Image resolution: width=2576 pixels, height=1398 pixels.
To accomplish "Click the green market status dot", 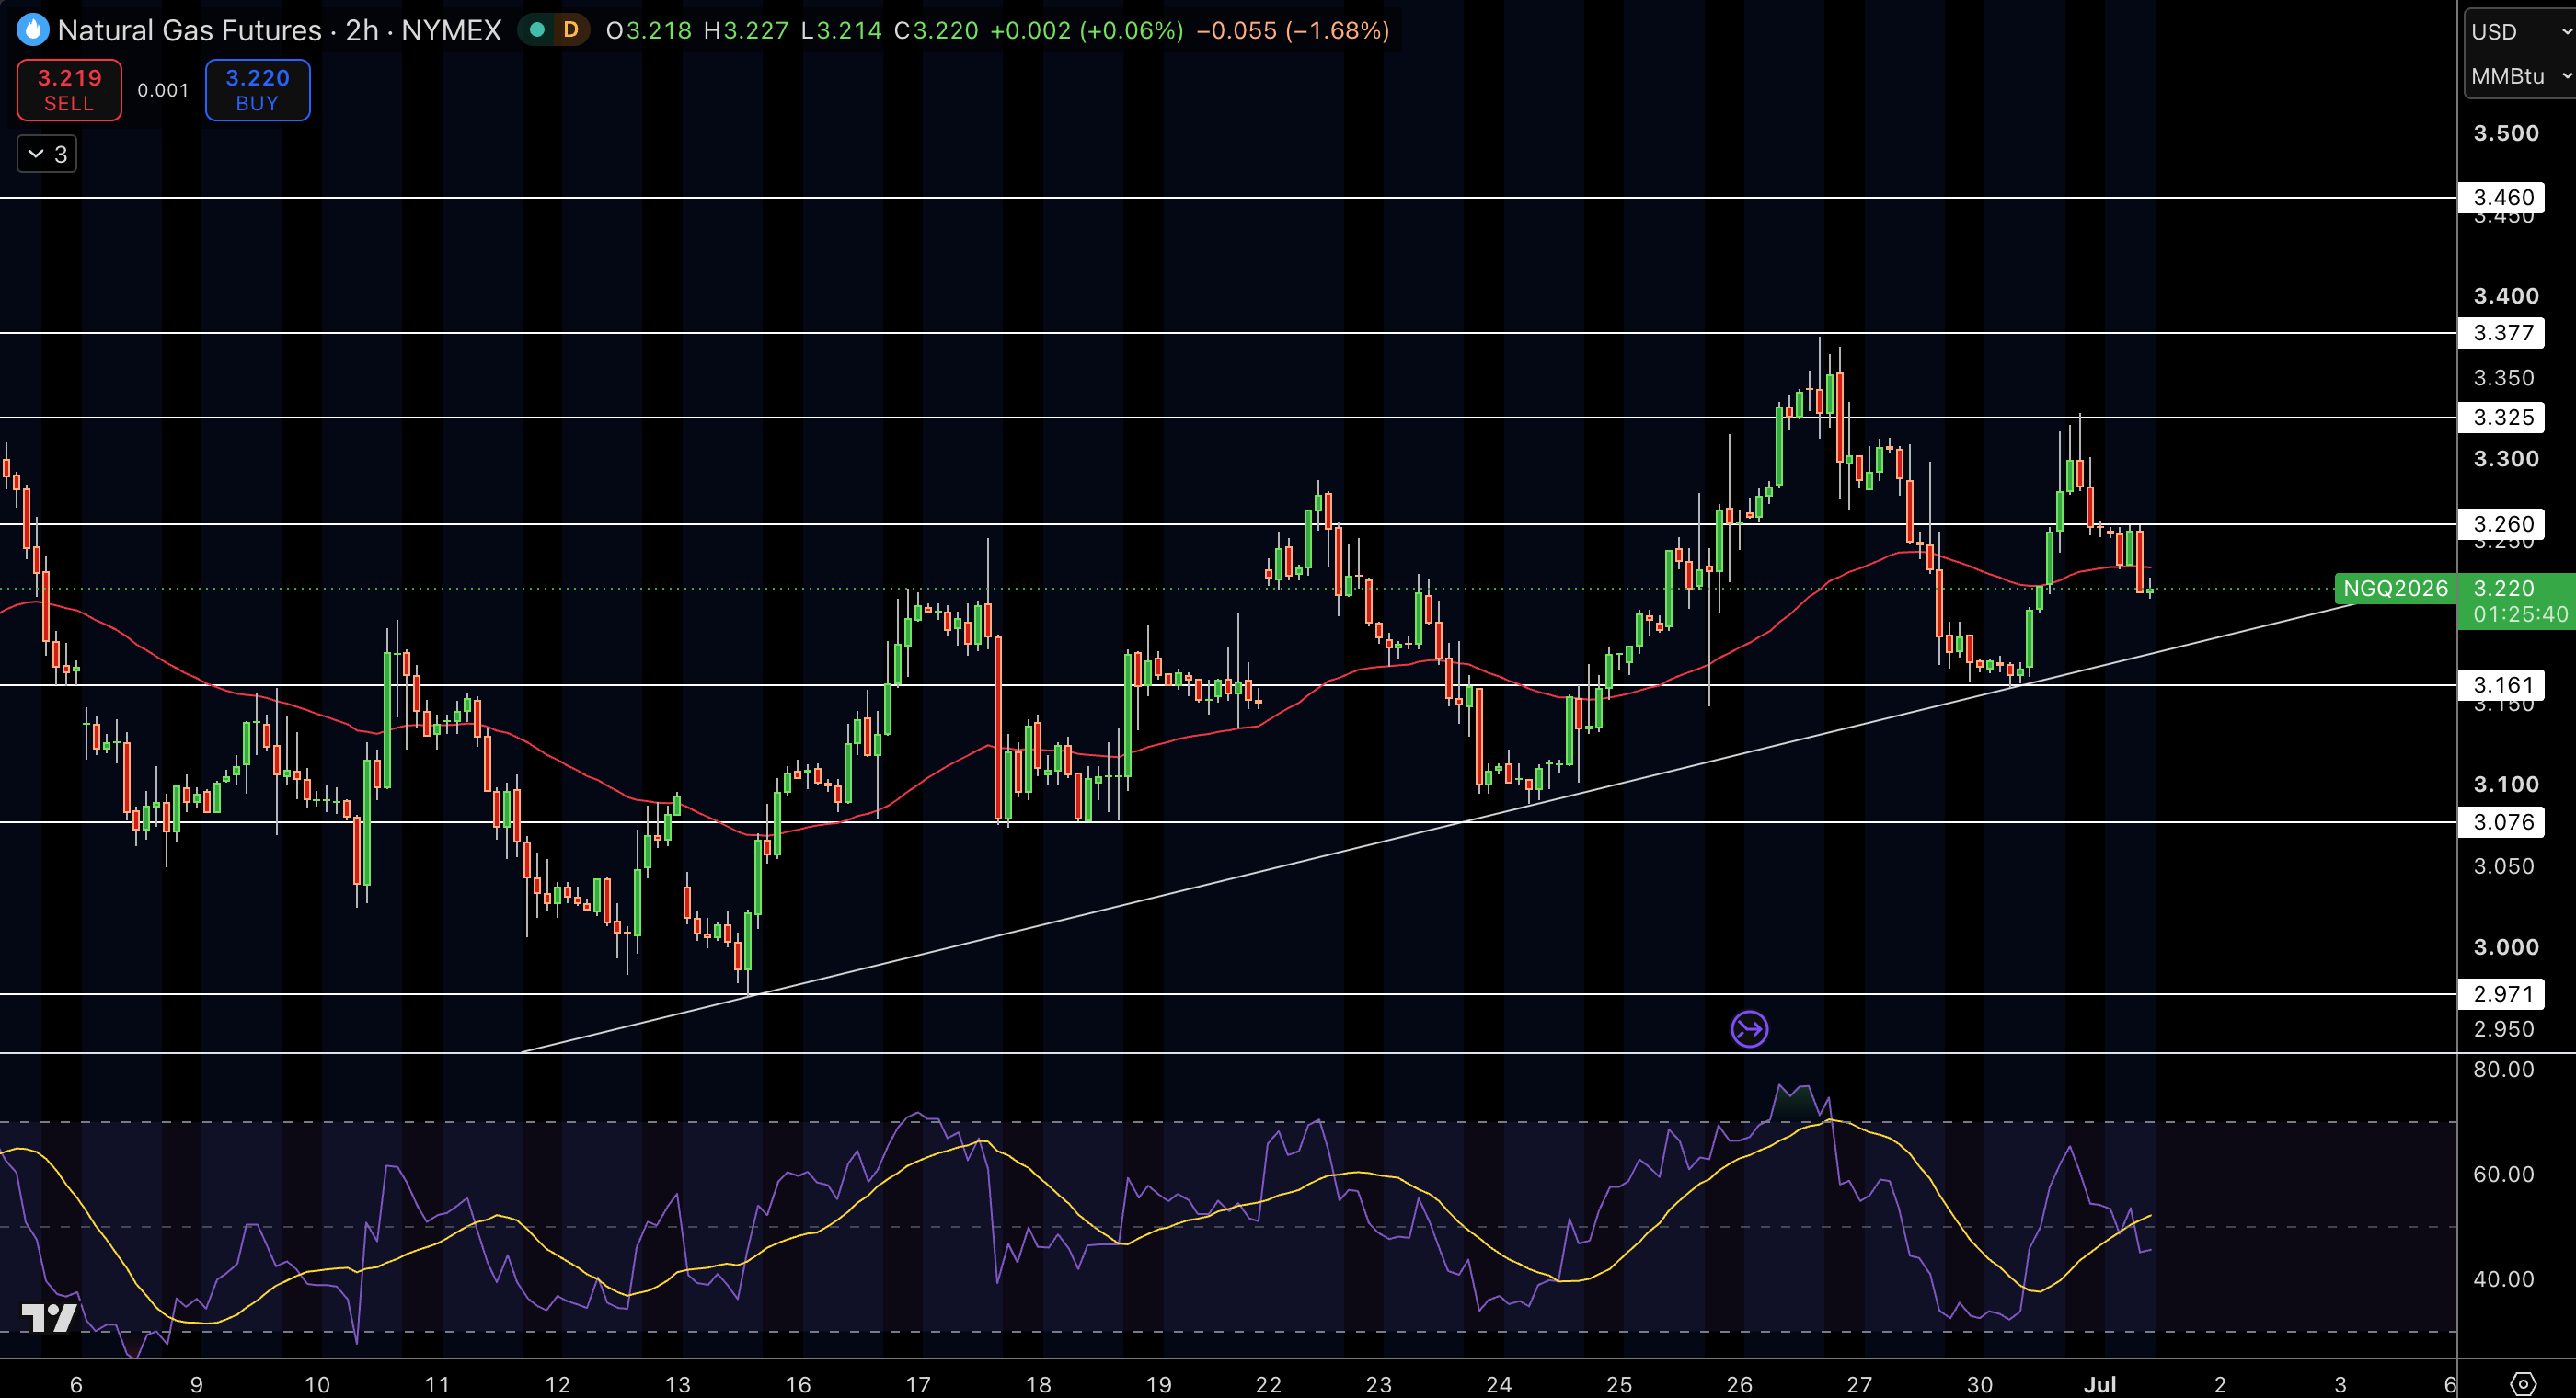I will pyautogui.click(x=537, y=30).
